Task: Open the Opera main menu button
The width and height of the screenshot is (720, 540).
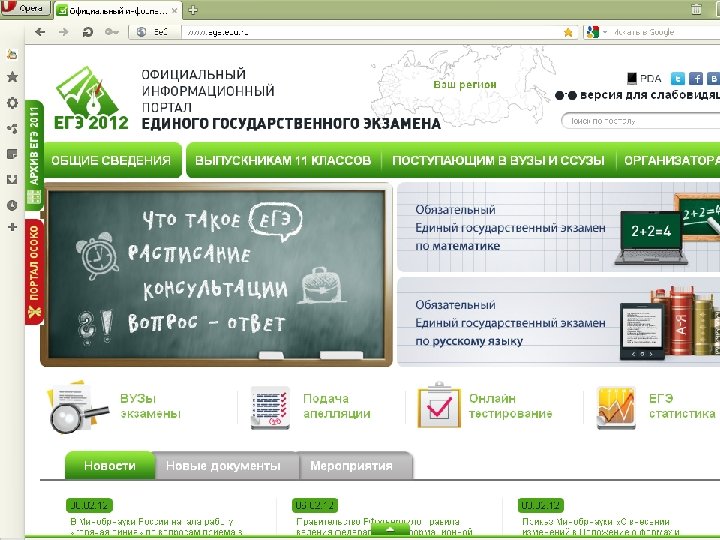Action: click(25, 8)
